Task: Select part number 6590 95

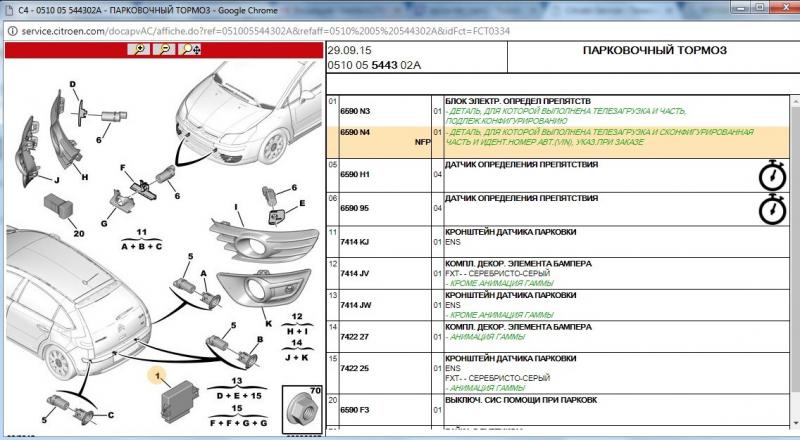Action: point(354,208)
